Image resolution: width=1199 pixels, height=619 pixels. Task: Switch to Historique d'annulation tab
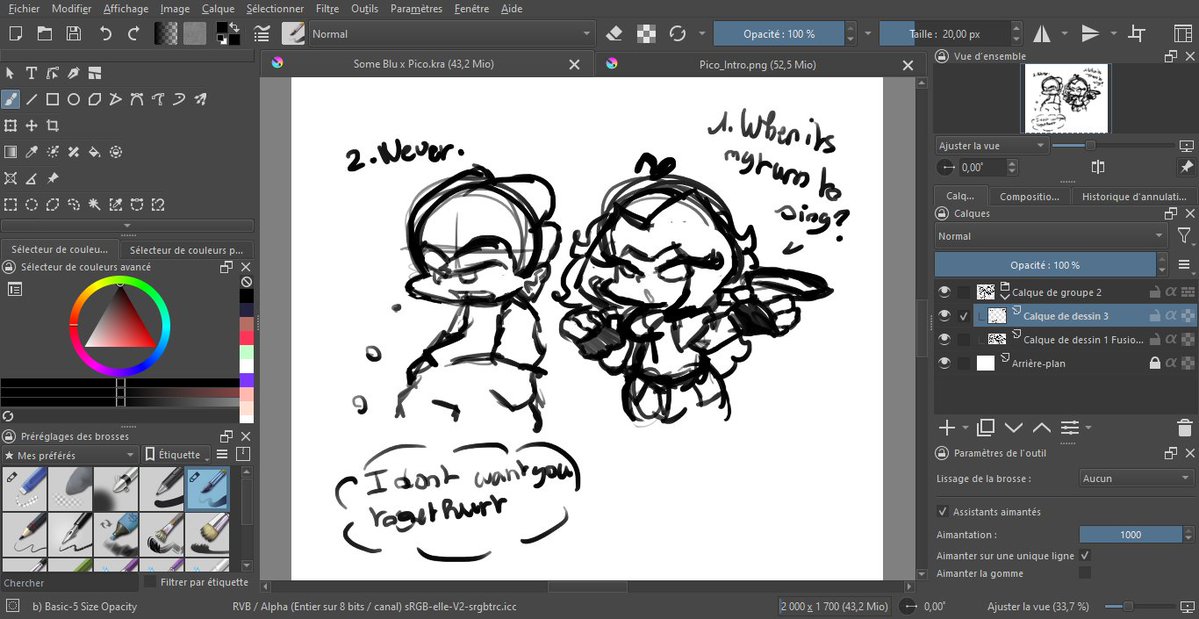pyautogui.click(x=1134, y=196)
